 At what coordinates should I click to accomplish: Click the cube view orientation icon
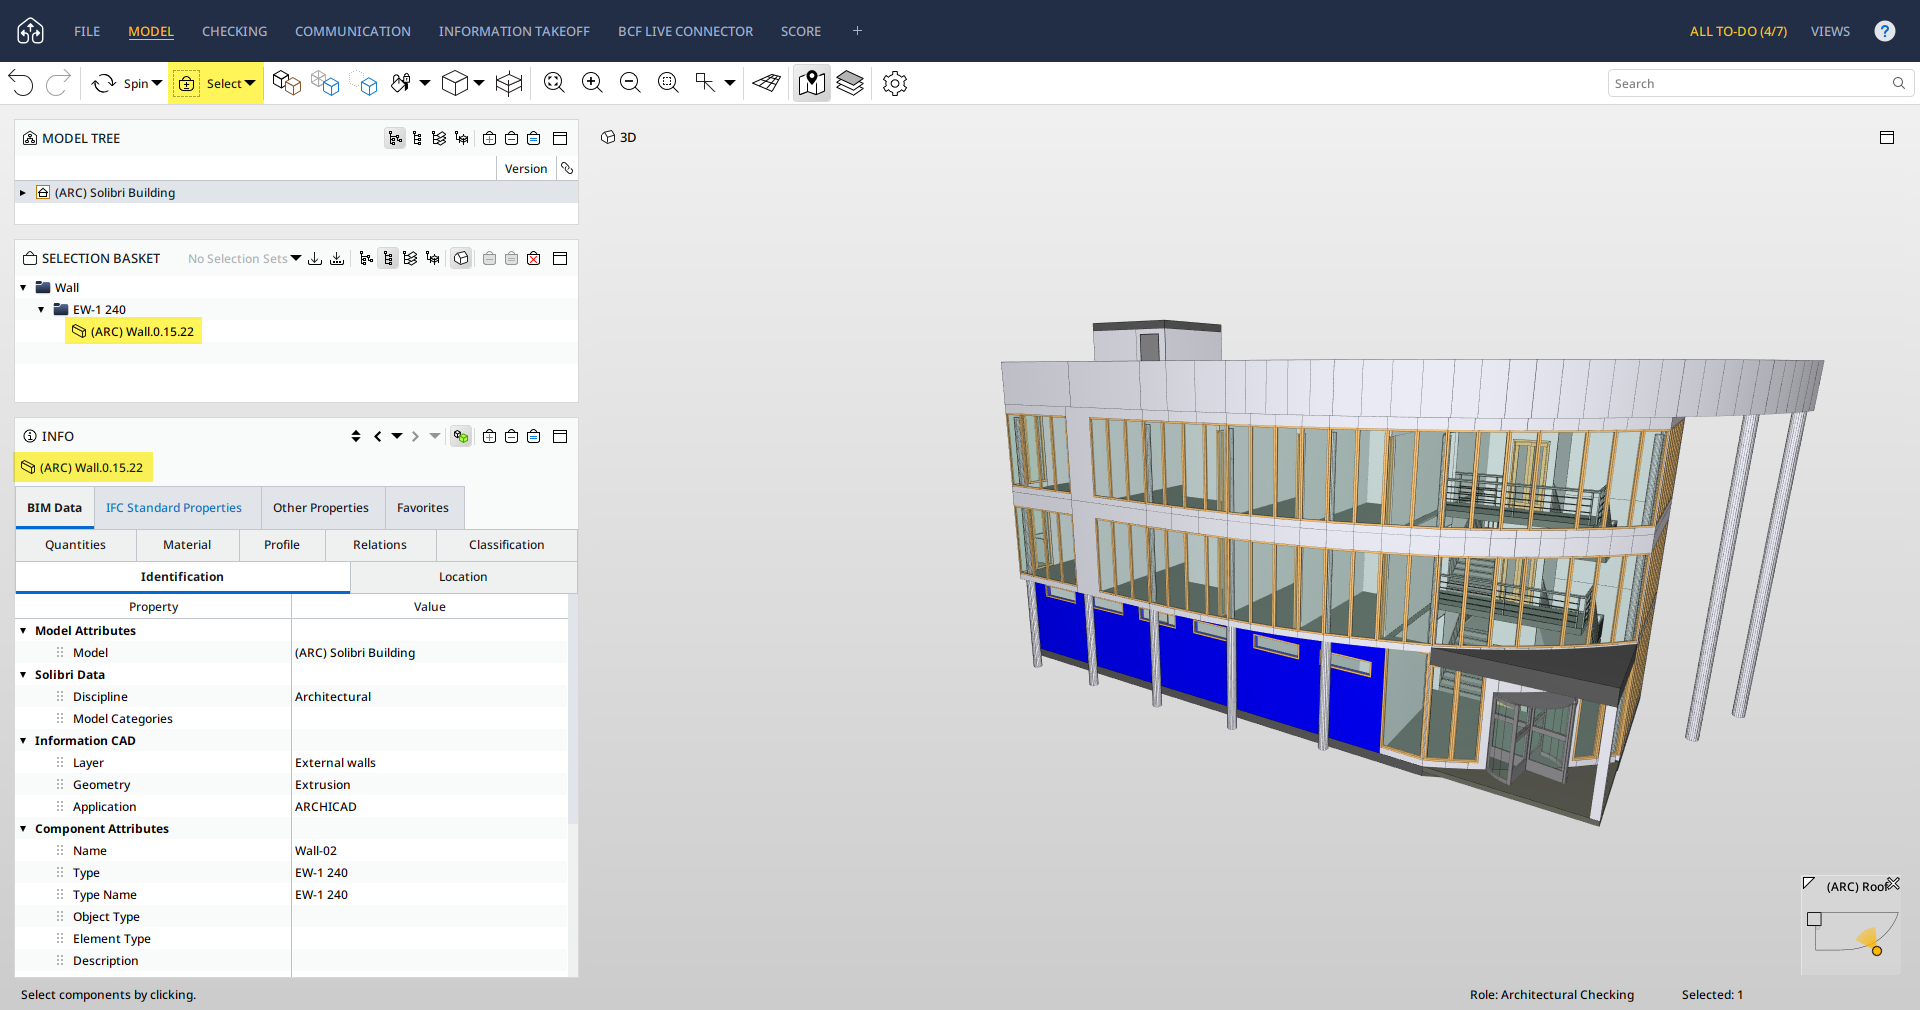pos(455,83)
